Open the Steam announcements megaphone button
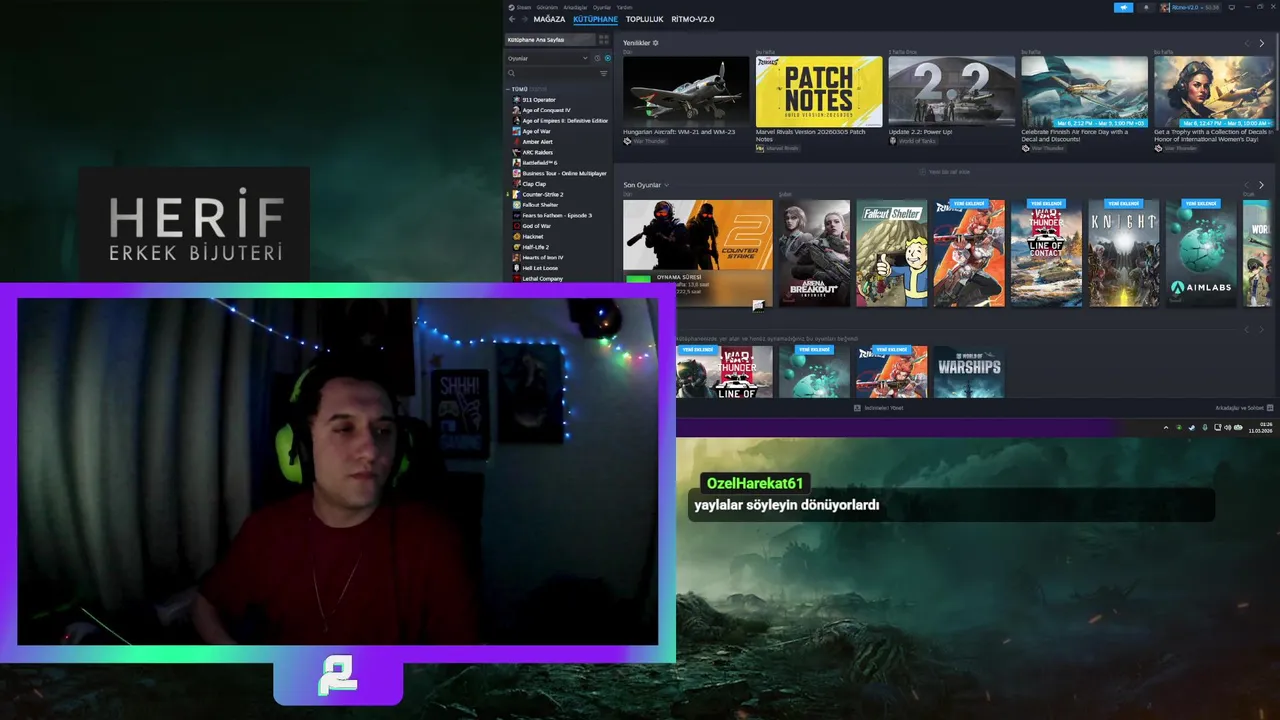Screen dimensions: 1280x720 1123,7
